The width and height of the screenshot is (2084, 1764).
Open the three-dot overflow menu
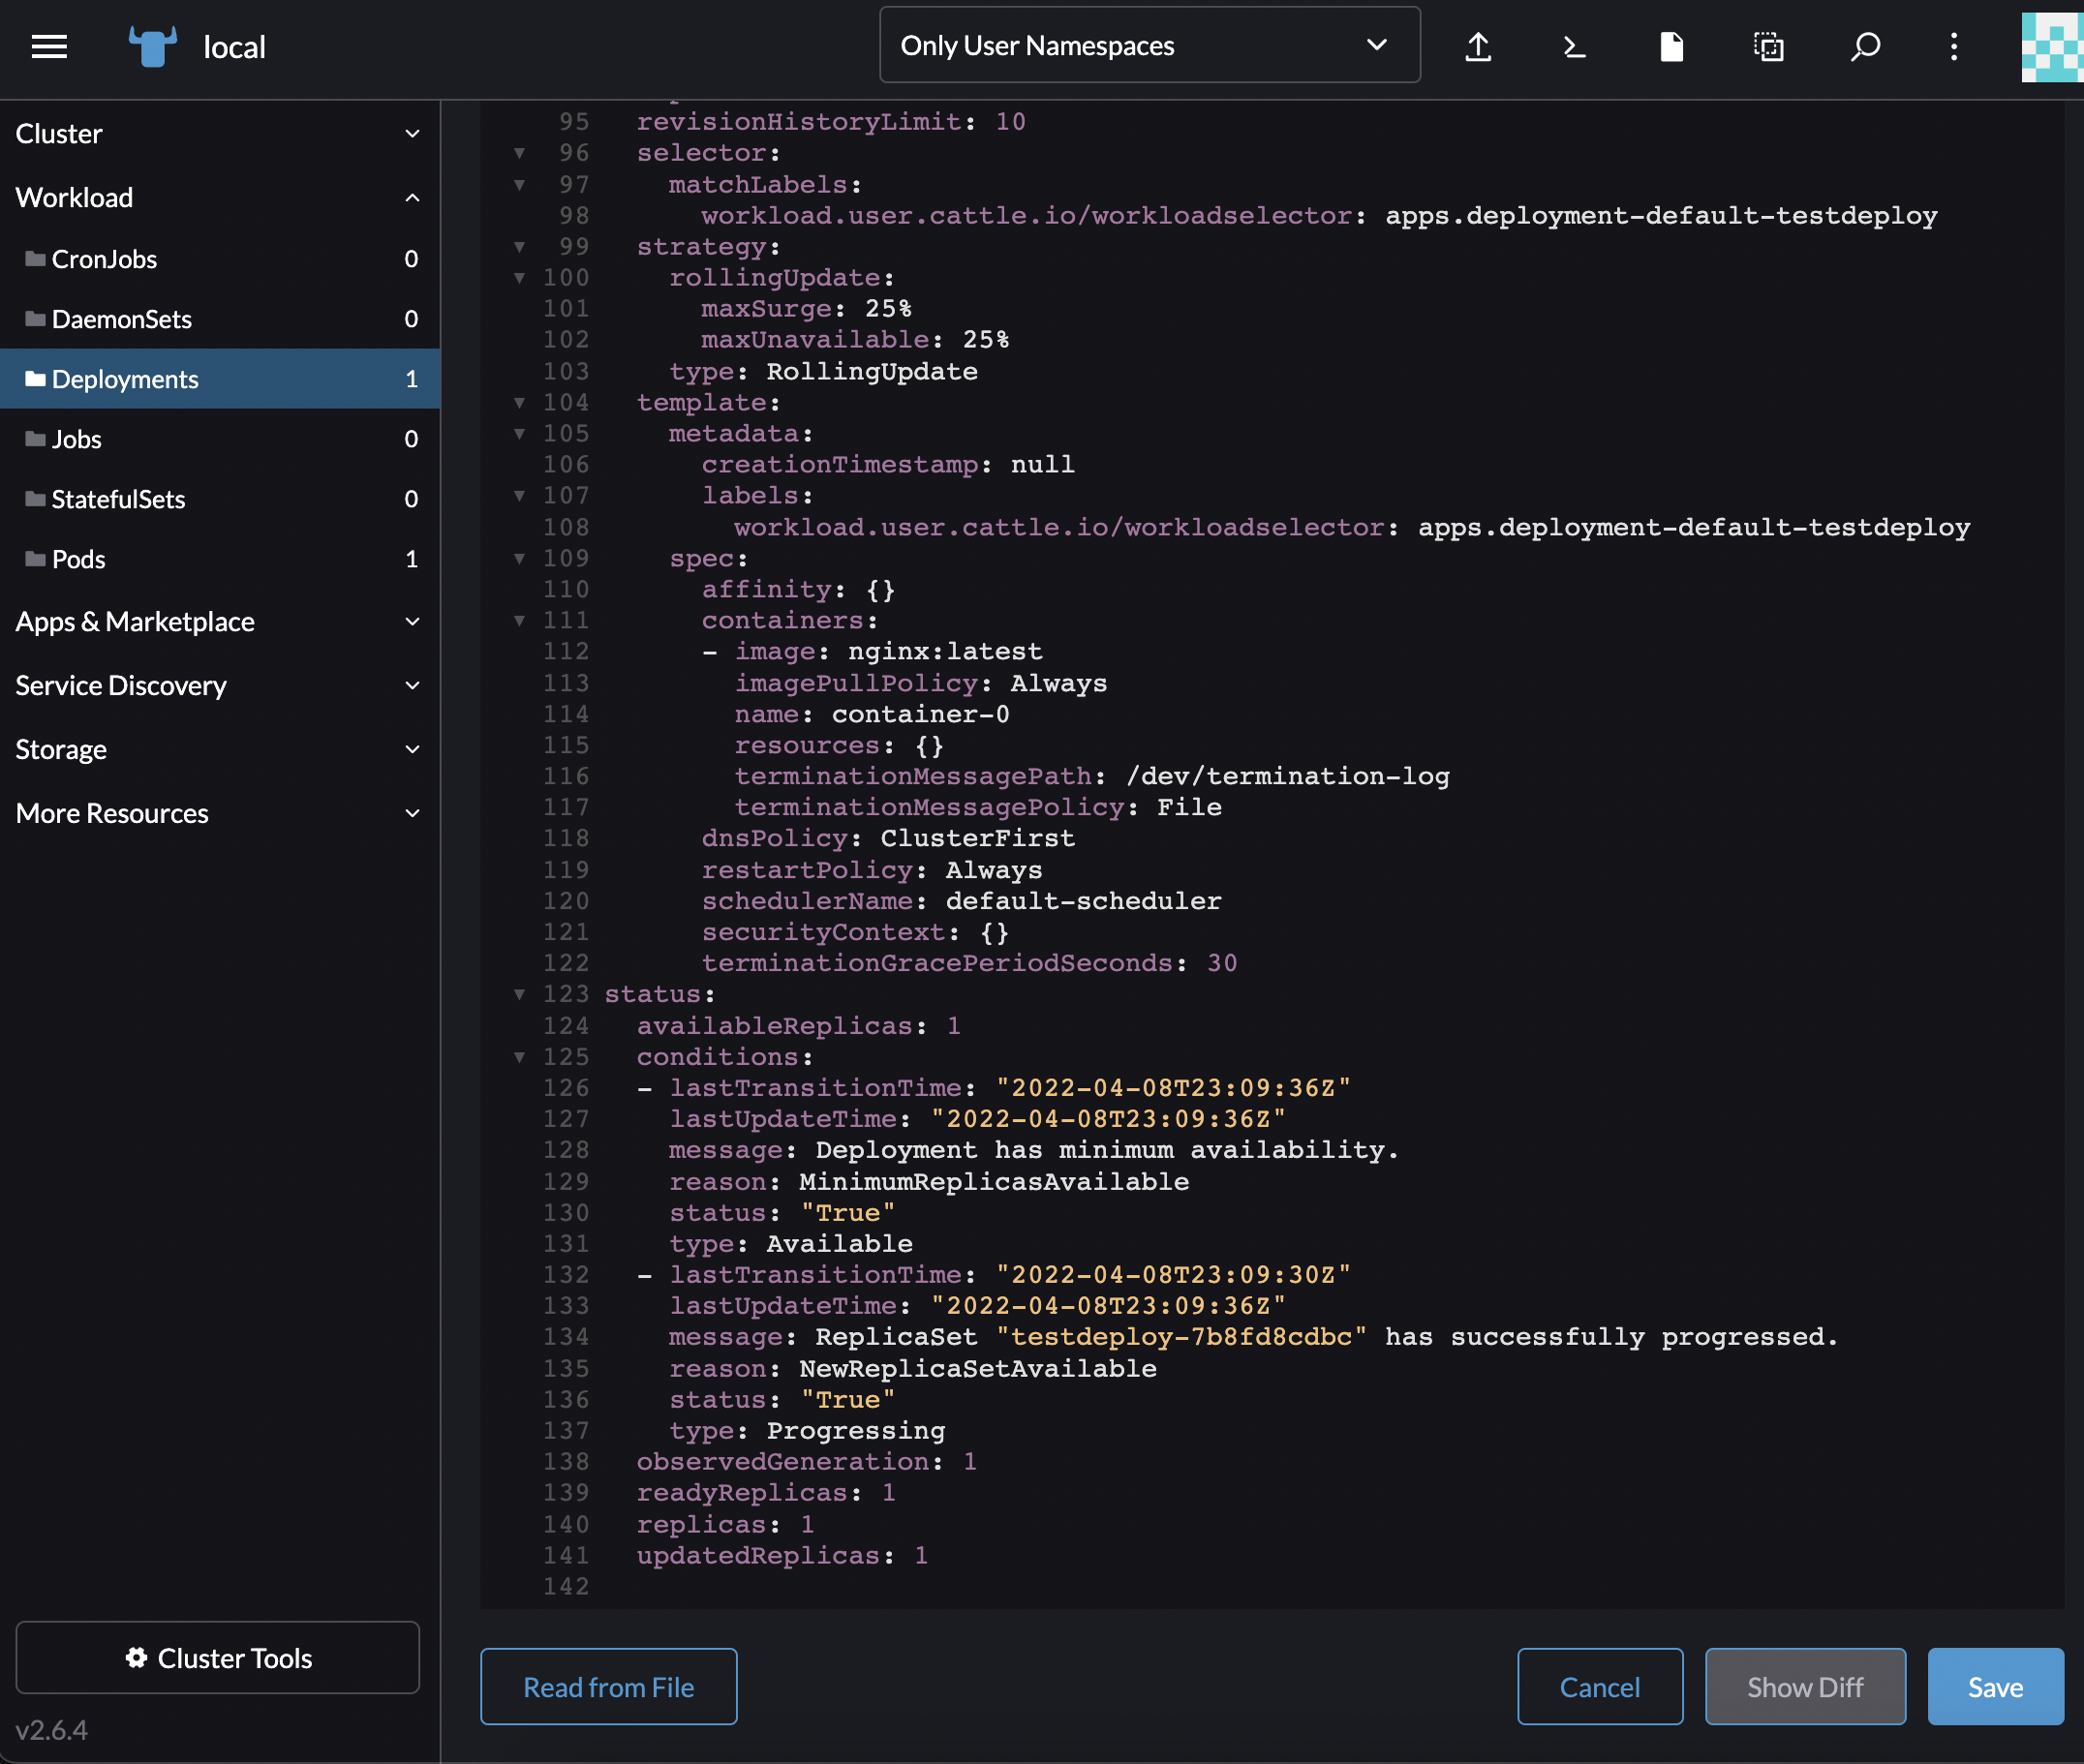tap(1952, 46)
